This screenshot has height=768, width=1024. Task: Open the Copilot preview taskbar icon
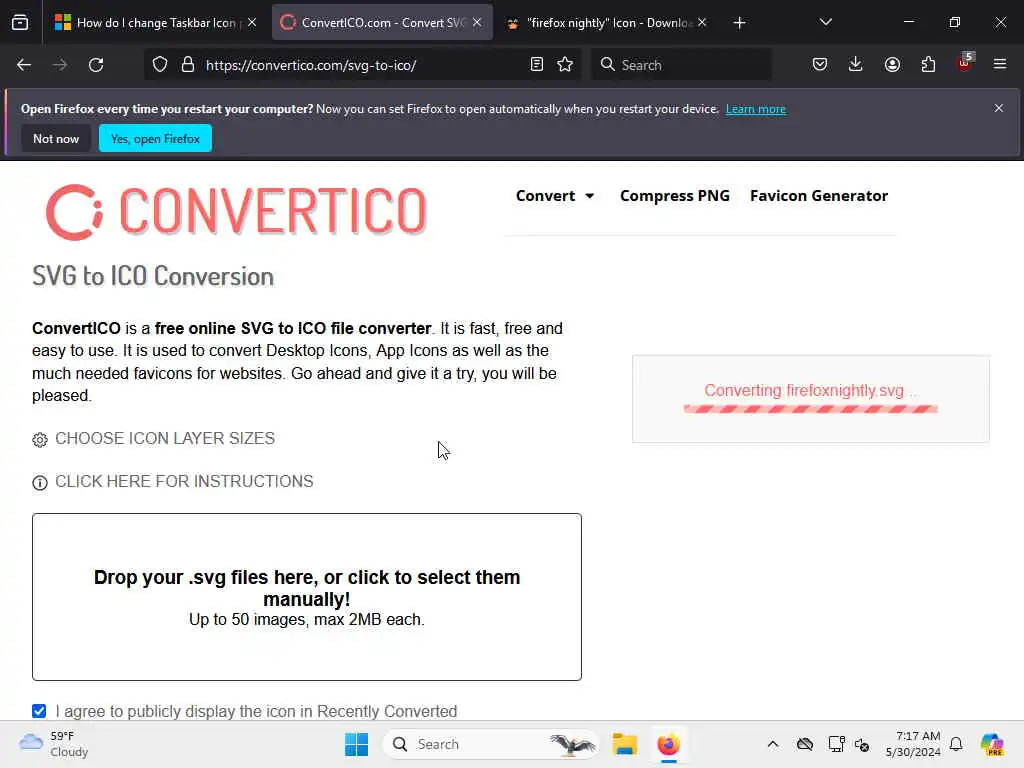pos(992,744)
